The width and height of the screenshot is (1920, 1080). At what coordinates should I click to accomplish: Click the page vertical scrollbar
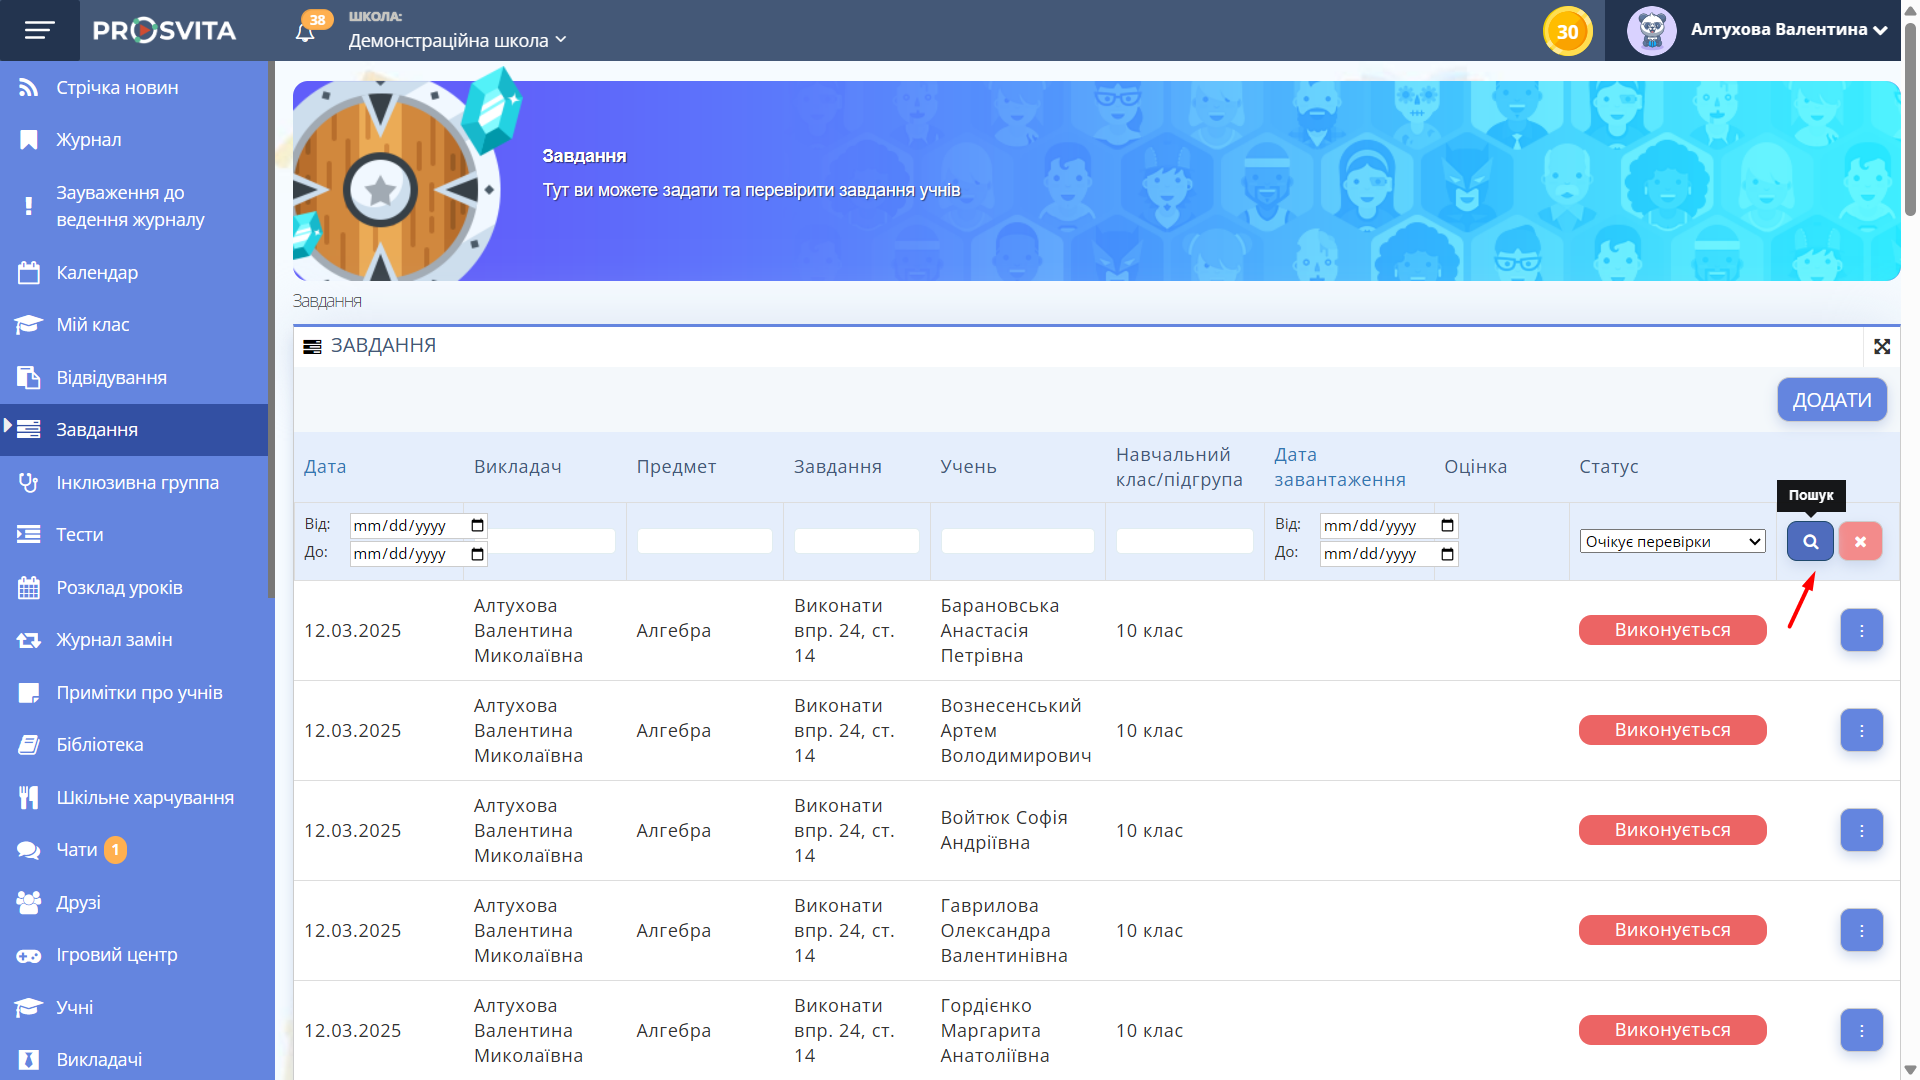[1910, 120]
